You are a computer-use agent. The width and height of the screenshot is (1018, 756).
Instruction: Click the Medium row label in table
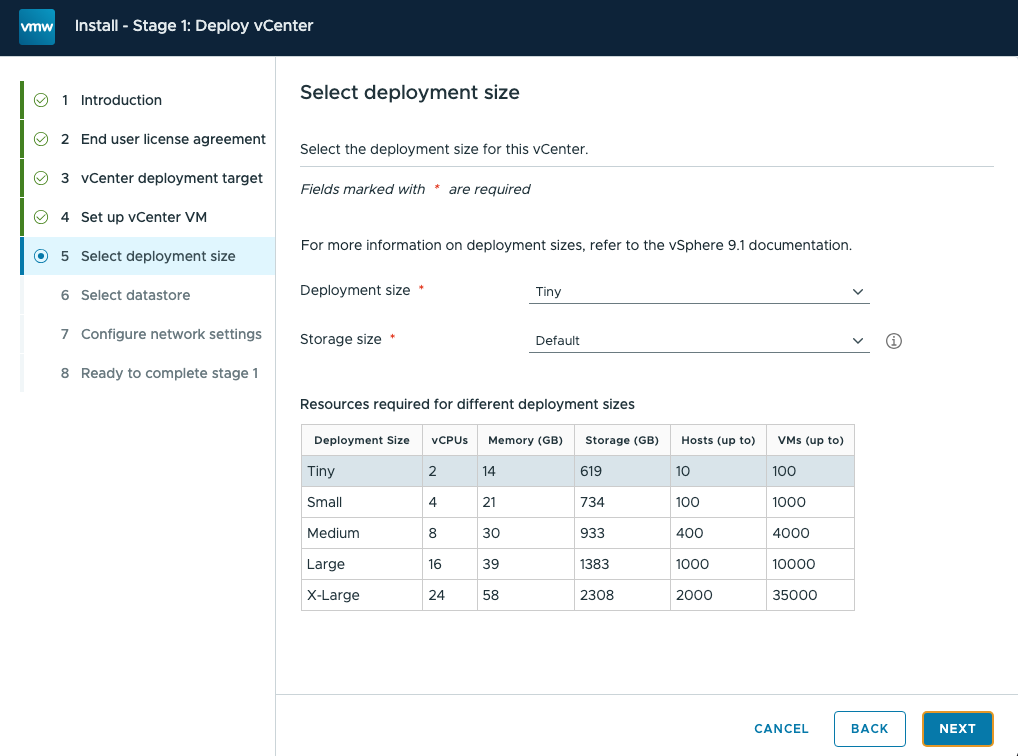pos(333,533)
